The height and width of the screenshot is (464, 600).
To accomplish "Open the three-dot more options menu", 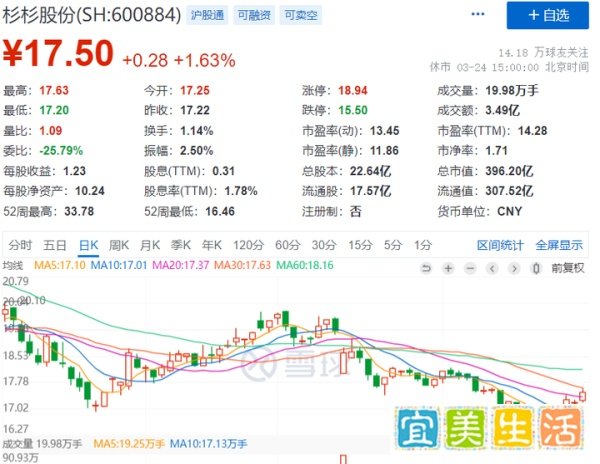I will coord(478,15).
